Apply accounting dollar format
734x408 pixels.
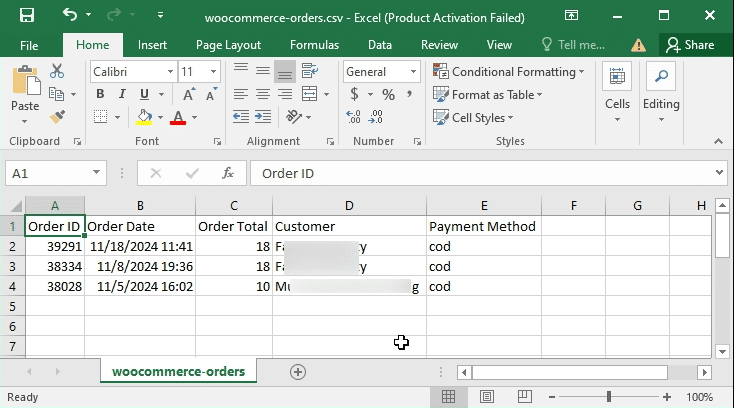pos(354,95)
